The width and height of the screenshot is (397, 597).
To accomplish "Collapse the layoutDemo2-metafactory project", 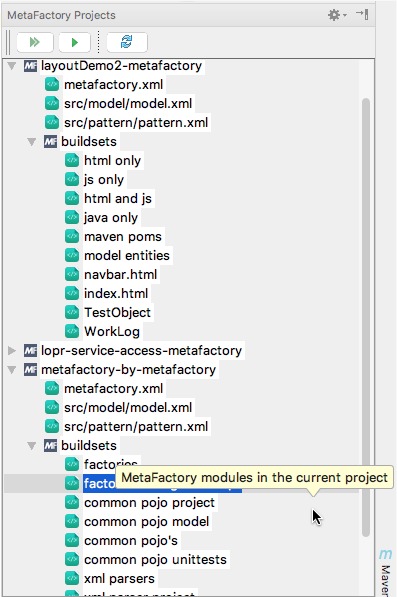I will click(x=12, y=66).
